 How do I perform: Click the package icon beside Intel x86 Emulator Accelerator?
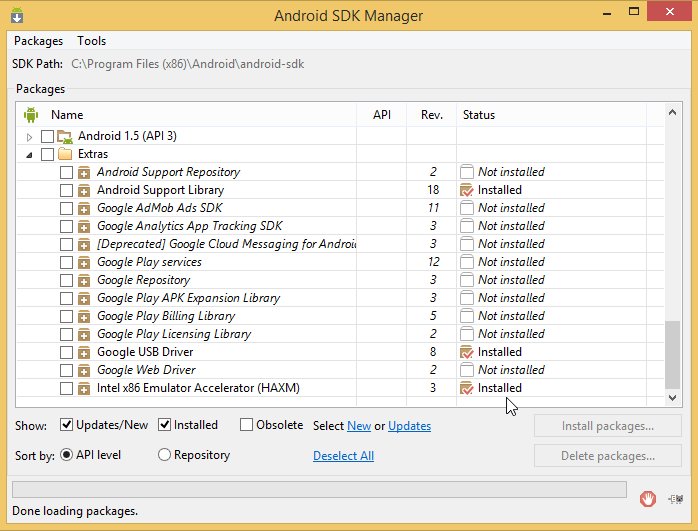(x=84, y=389)
